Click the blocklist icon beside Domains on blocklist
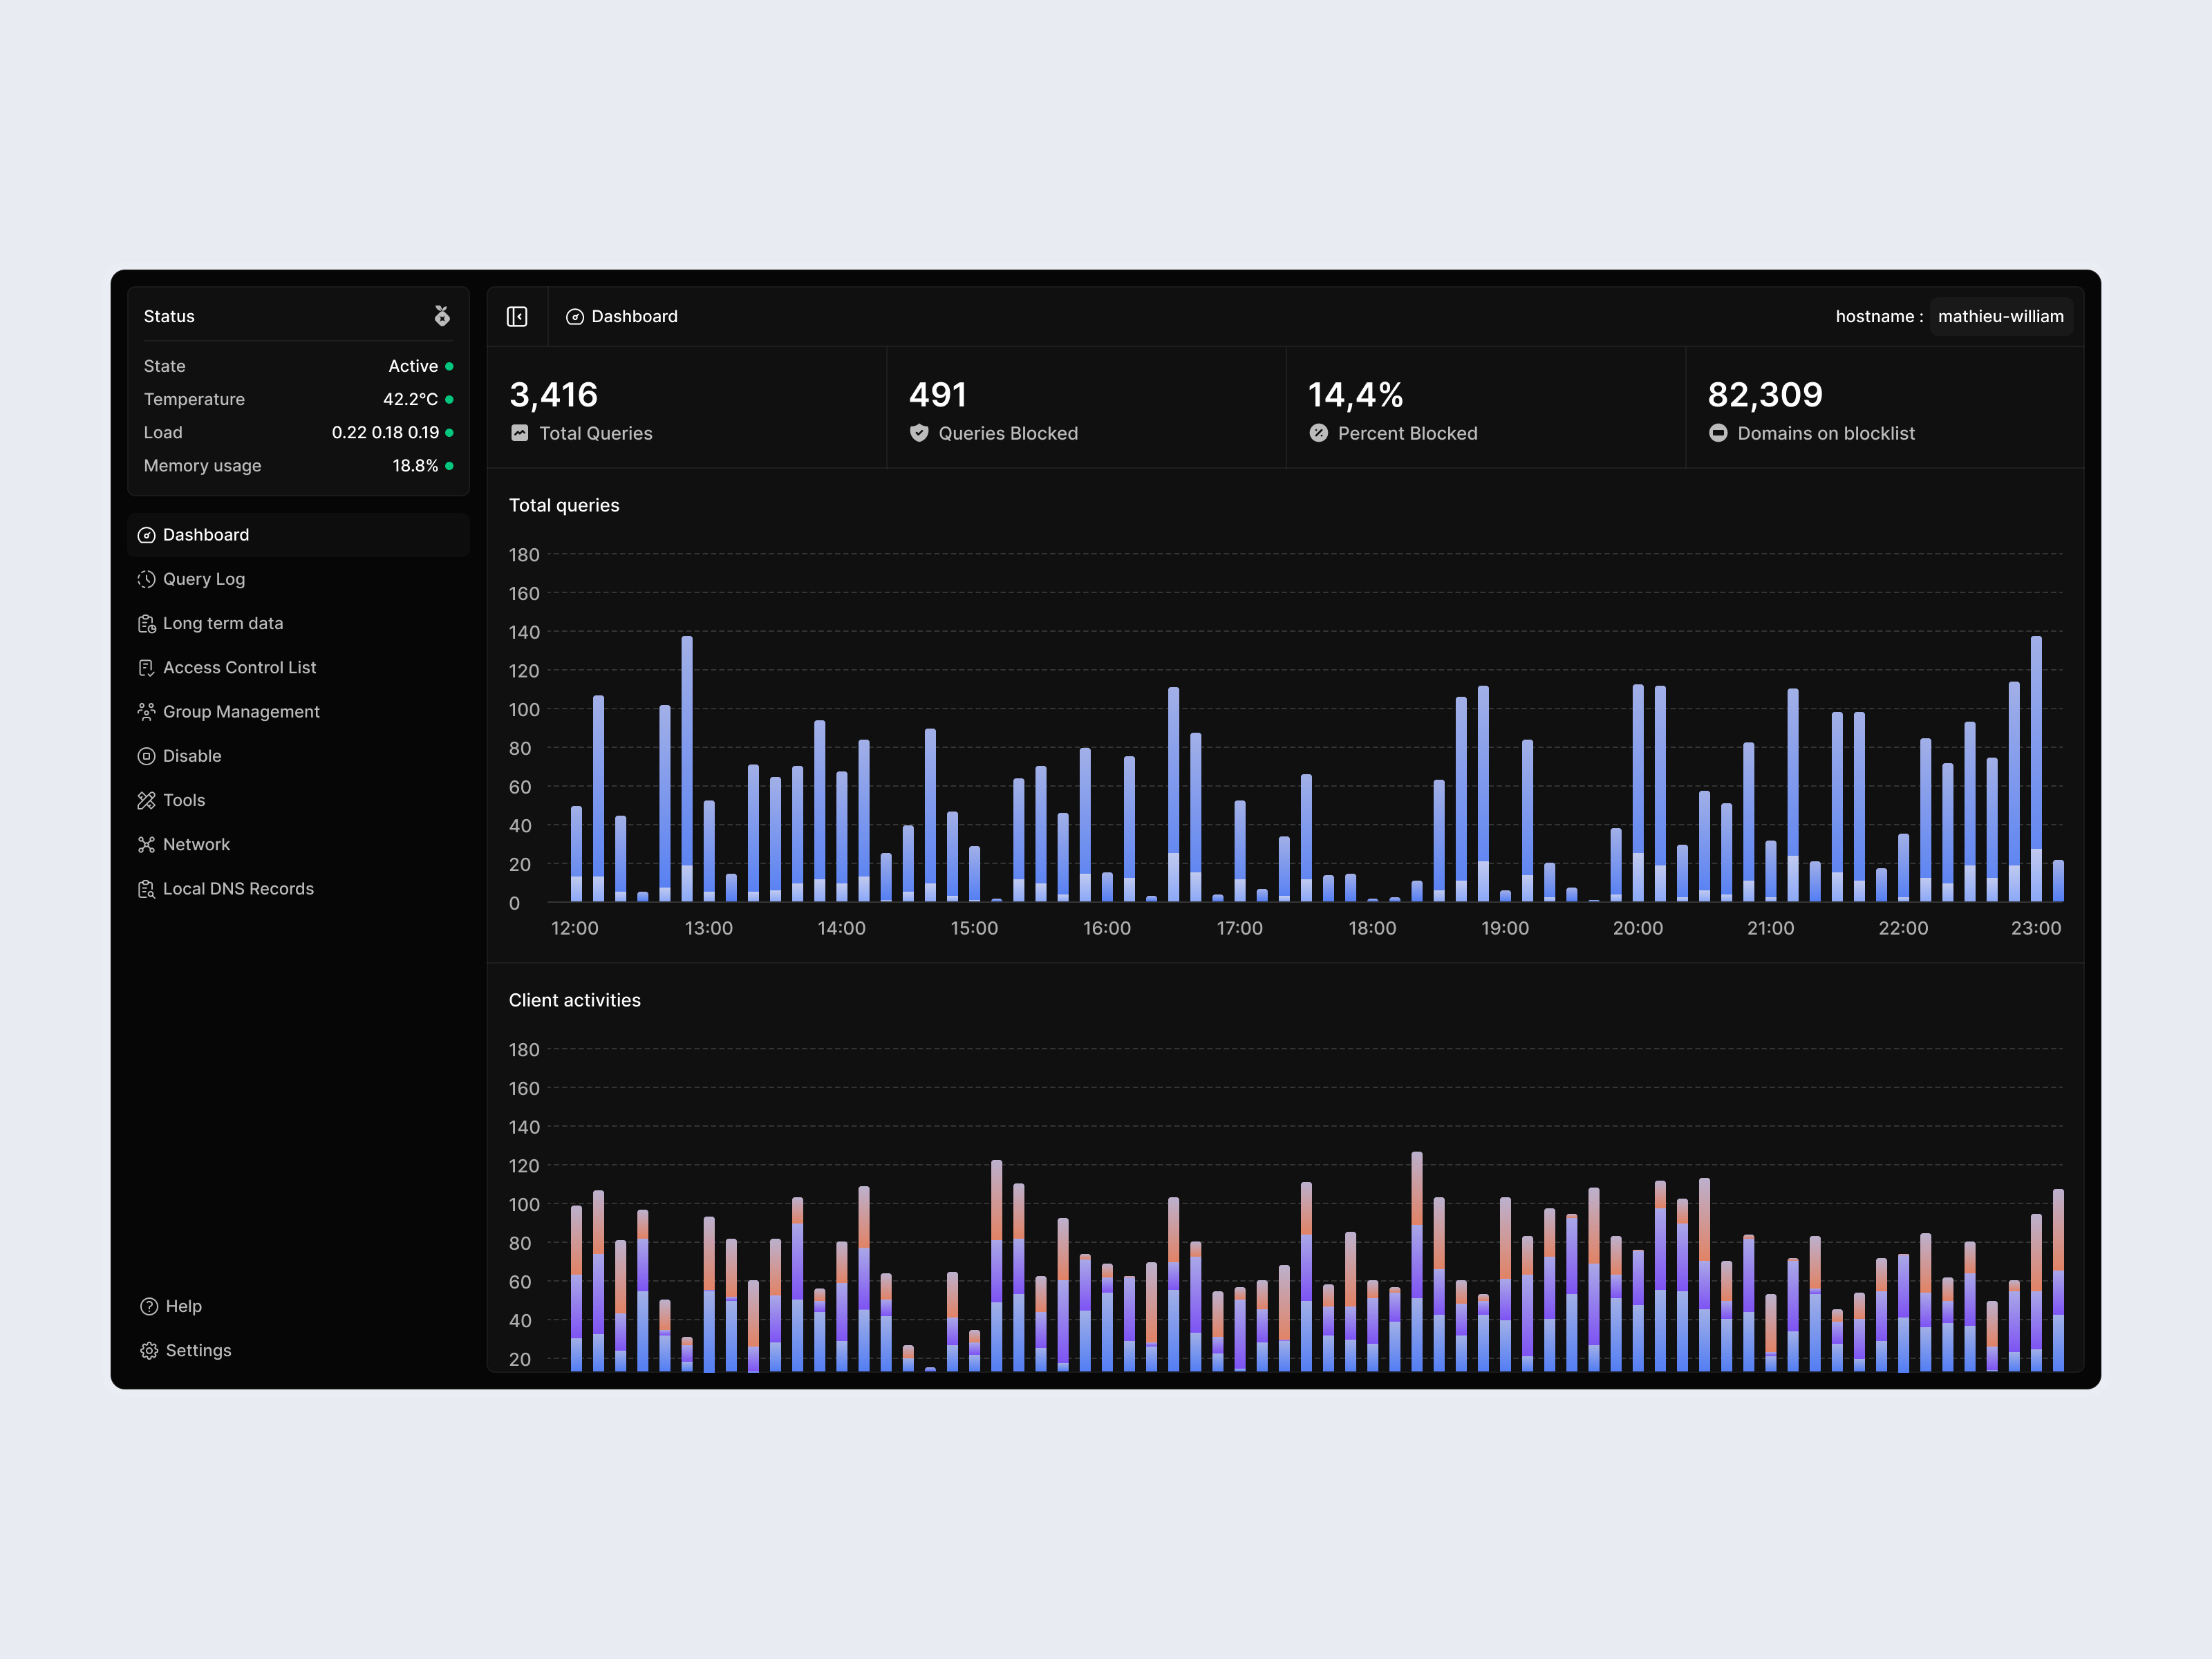The image size is (2212, 1659). click(x=1718, y=433)
